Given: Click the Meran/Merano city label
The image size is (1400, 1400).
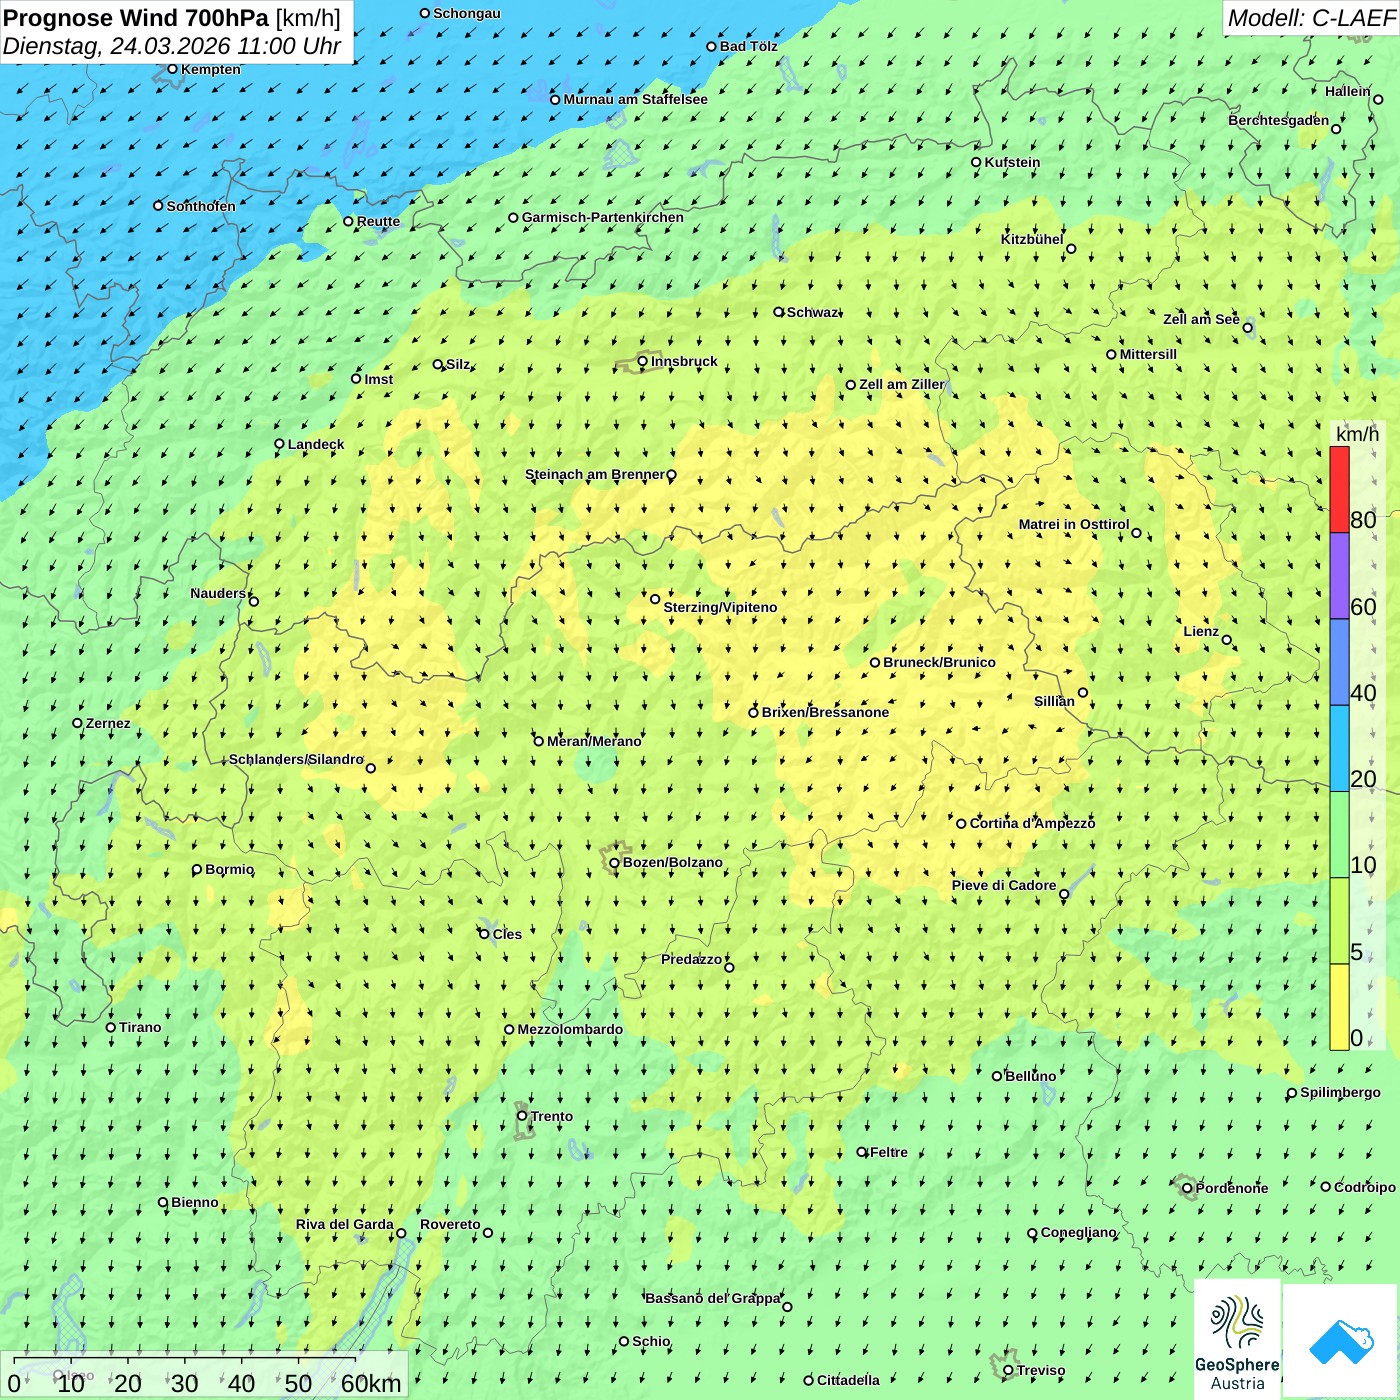Looking at the screenshot, I should click(x=594, y=741).
